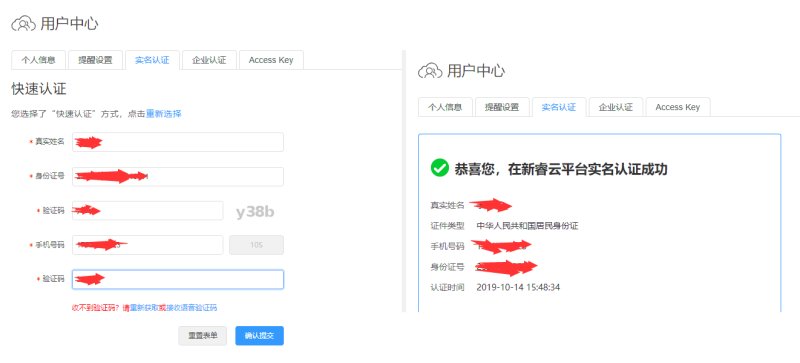Screen dimensions: 800x363
Task: Click the green checkmark success icon
Action: [439, 167]
